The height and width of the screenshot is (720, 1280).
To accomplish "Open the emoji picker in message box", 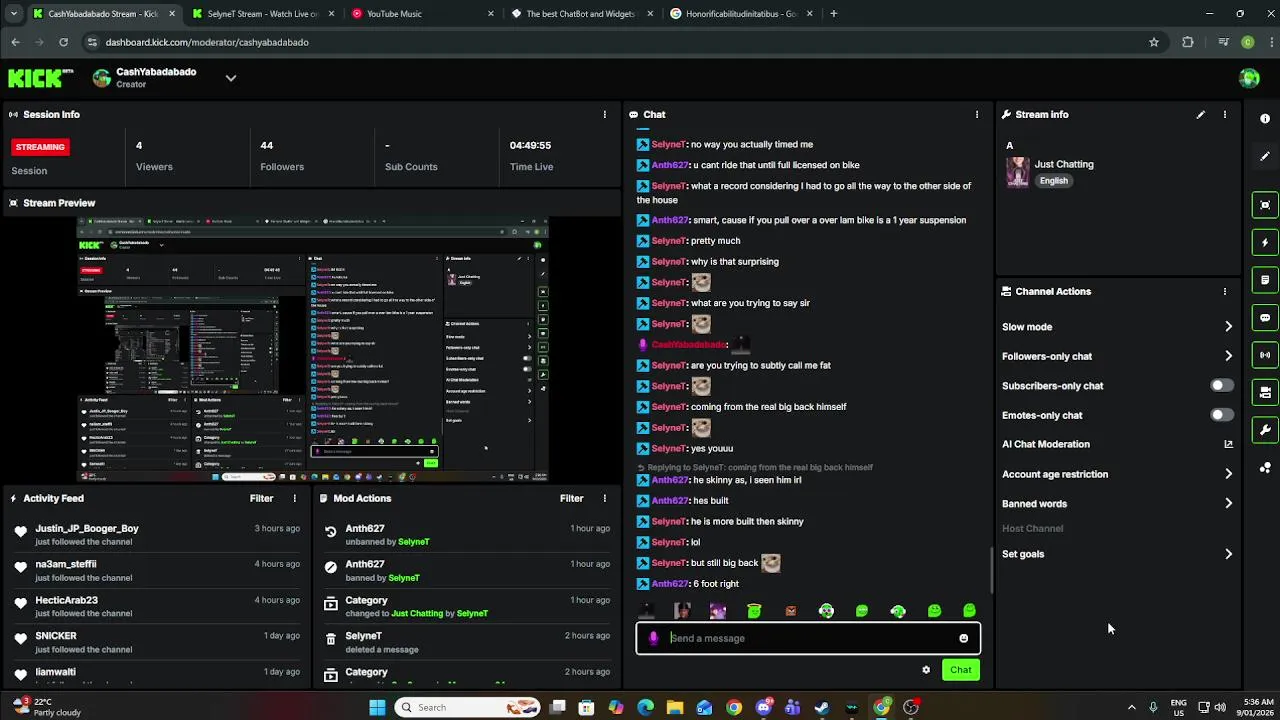I will pyautogui.click(x=963, y=638).
